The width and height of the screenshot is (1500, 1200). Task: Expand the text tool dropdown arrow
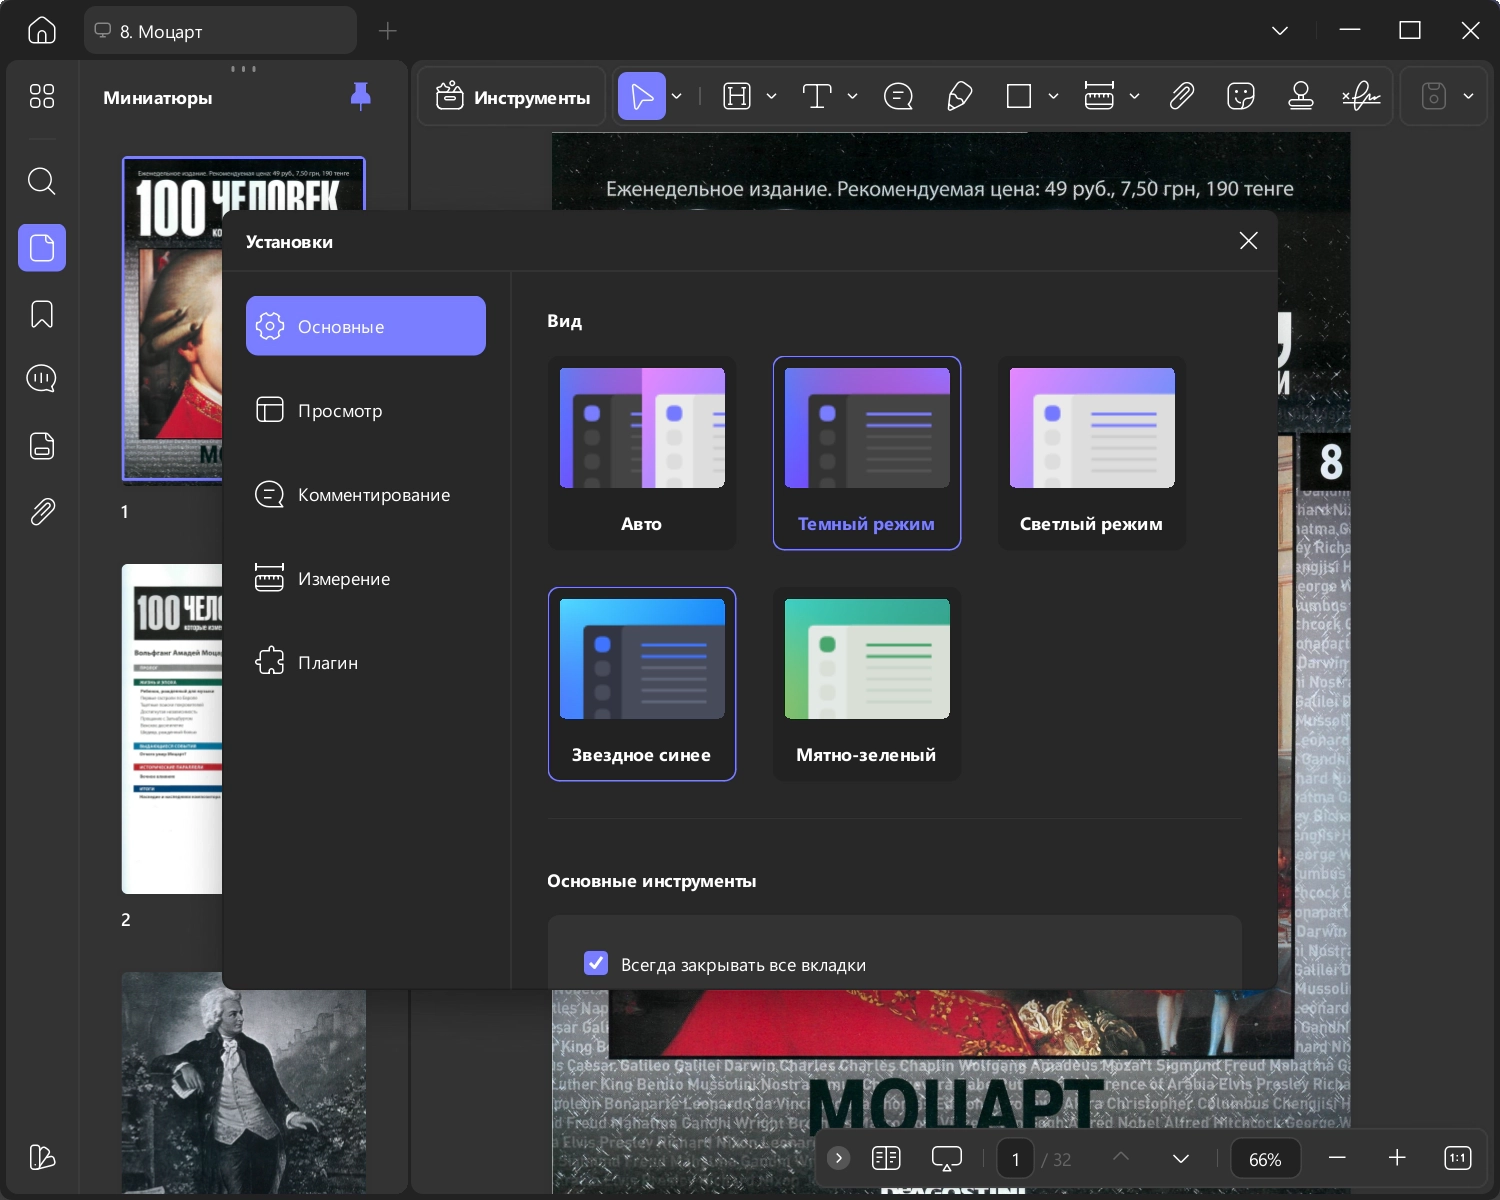[852, 96]
